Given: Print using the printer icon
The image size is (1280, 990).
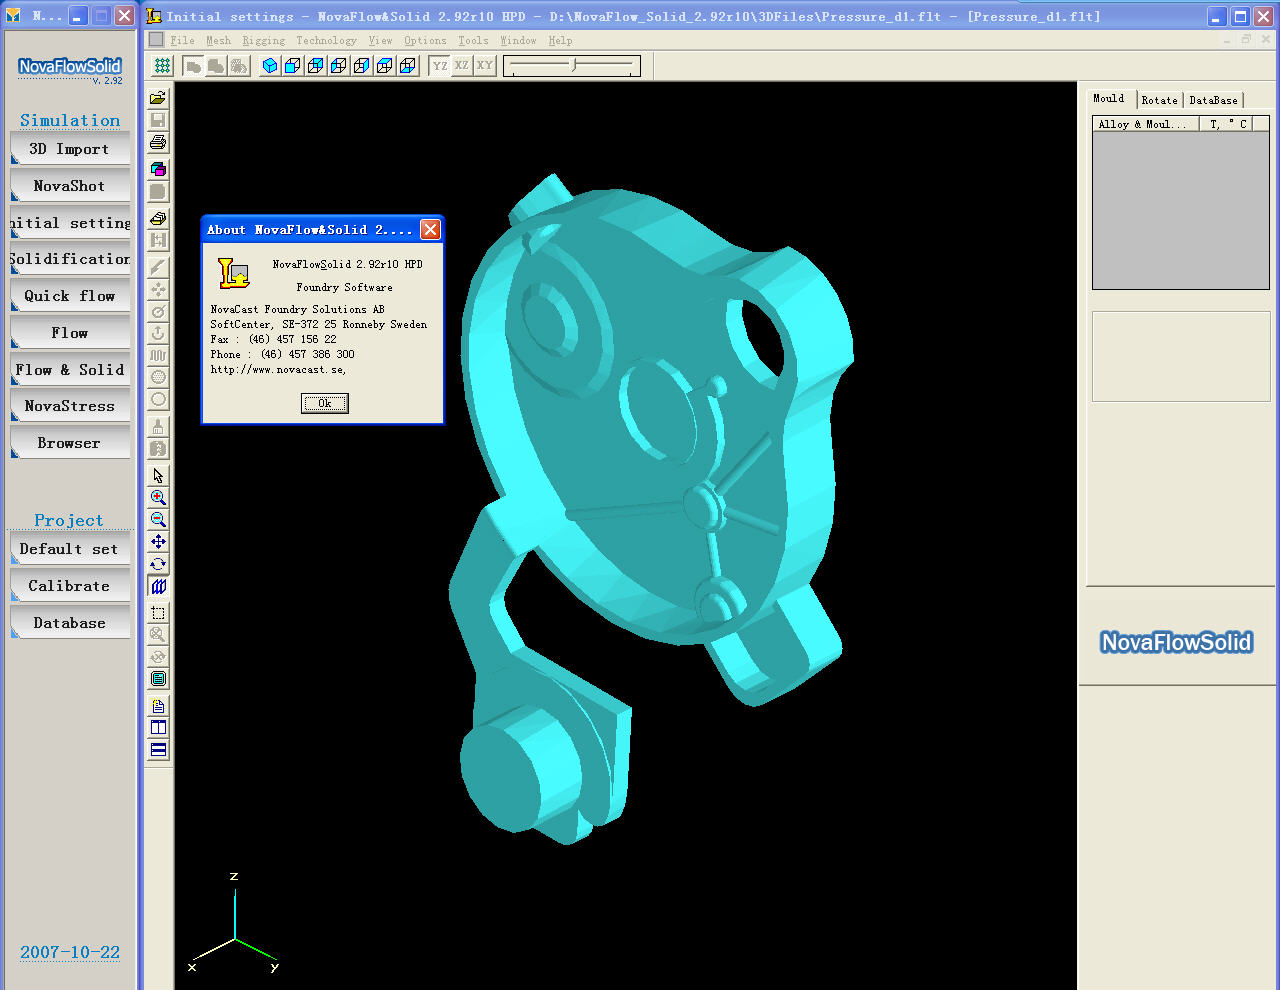Looking at the screenshot, I should click(158, 142).
